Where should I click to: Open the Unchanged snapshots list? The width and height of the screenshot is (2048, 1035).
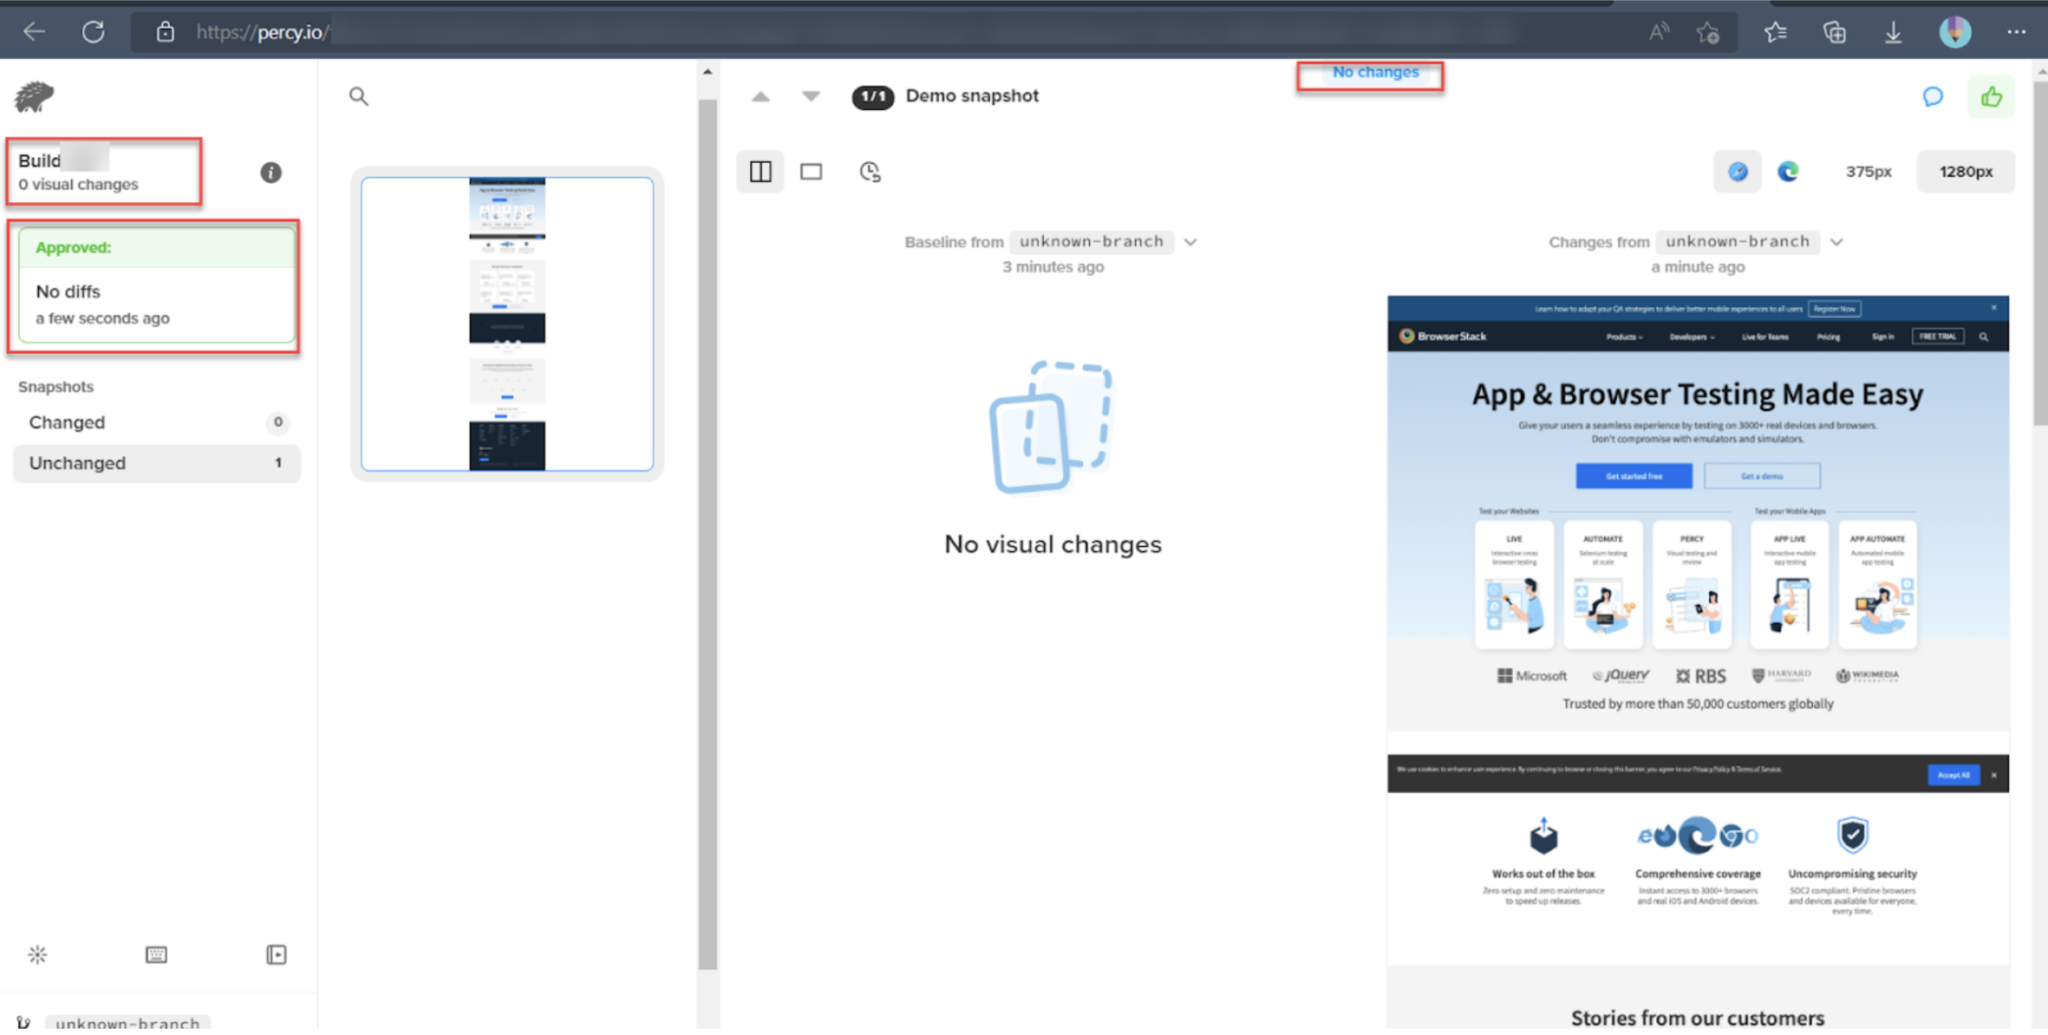click(x=156, y=463)
